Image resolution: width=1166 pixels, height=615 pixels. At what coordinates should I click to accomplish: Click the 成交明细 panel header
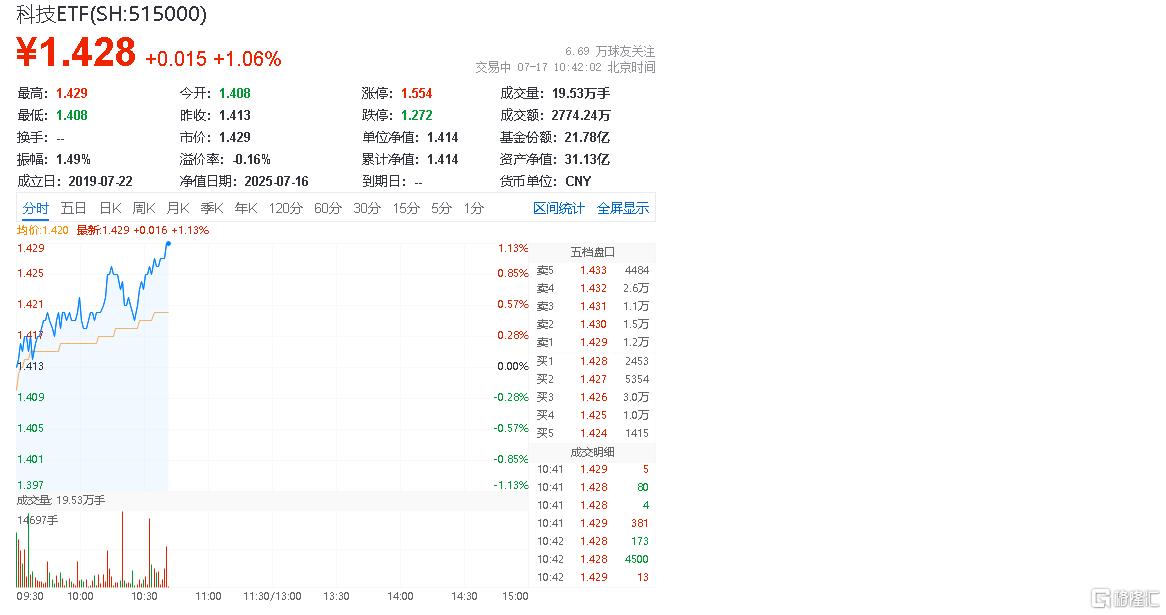[x=593, y=452]
